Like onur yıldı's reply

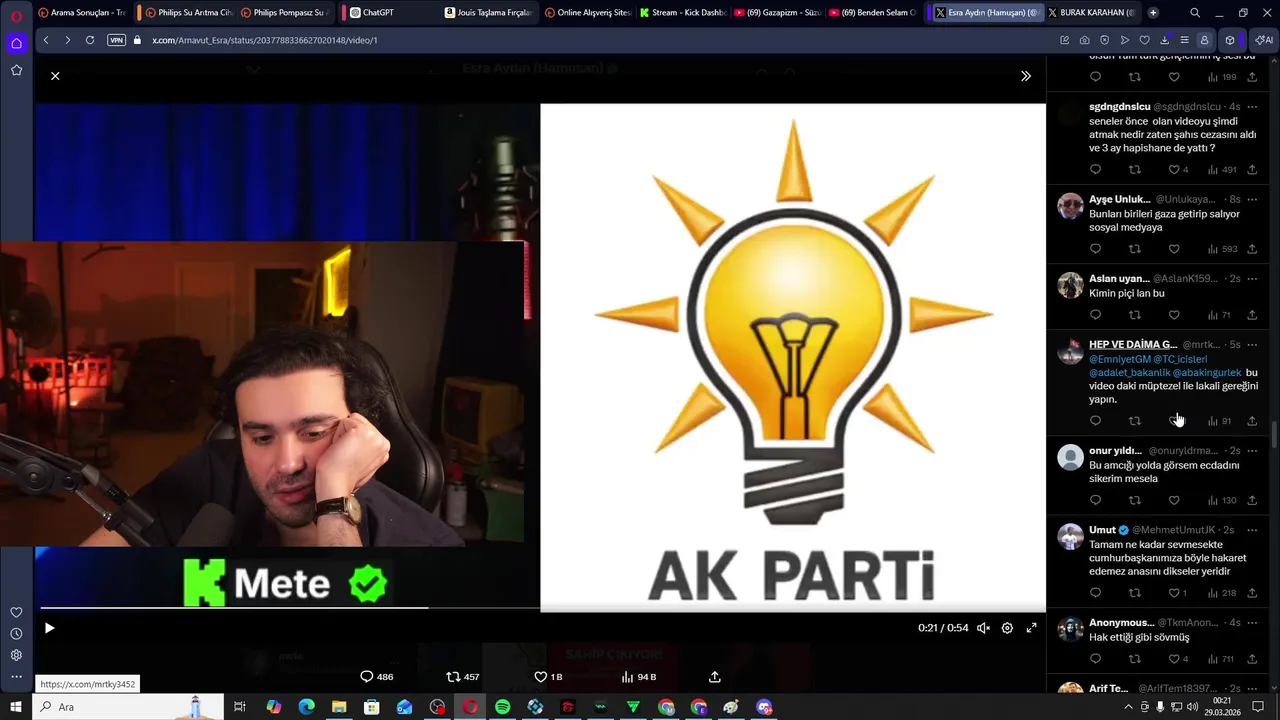point(1174,500)
